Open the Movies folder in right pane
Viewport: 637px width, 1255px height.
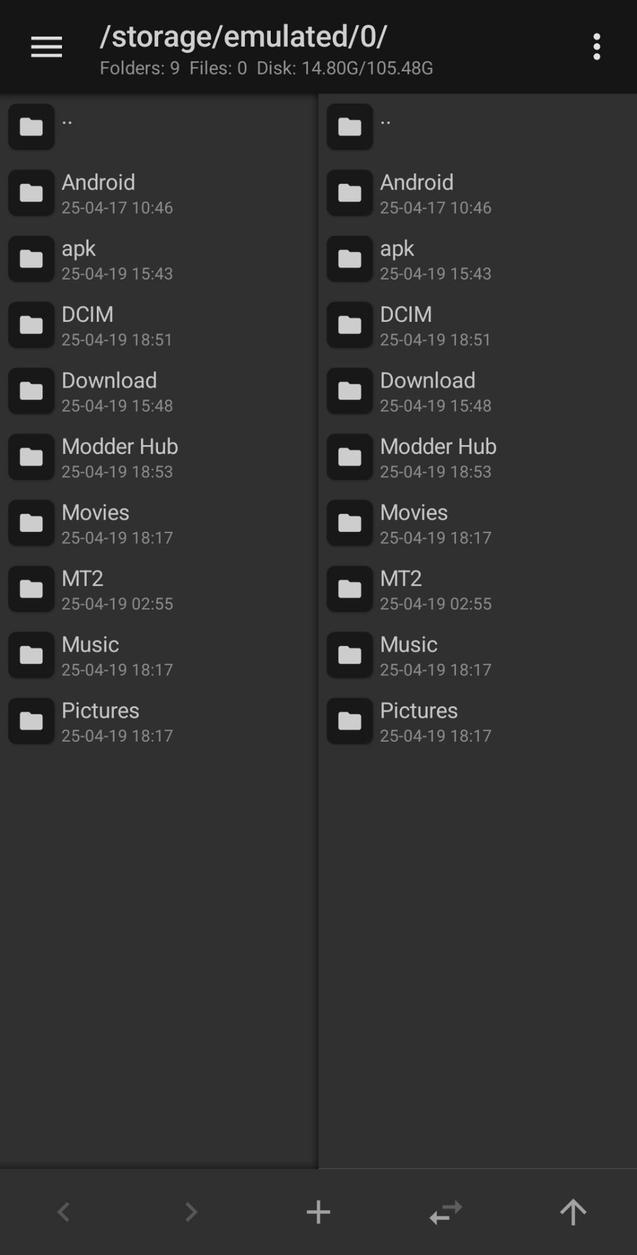click(x=413, y=523)
